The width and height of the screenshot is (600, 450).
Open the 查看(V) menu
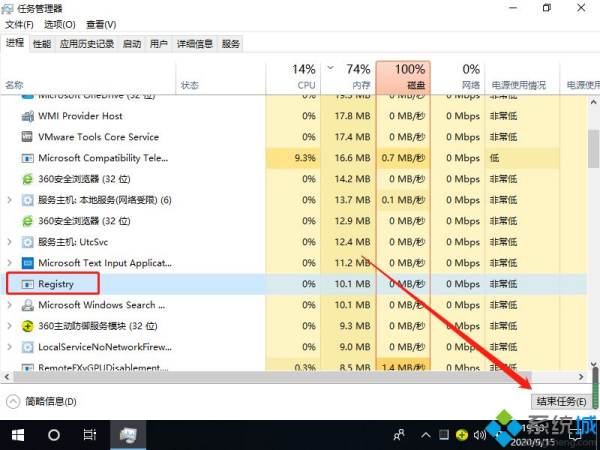click(101, 24)
